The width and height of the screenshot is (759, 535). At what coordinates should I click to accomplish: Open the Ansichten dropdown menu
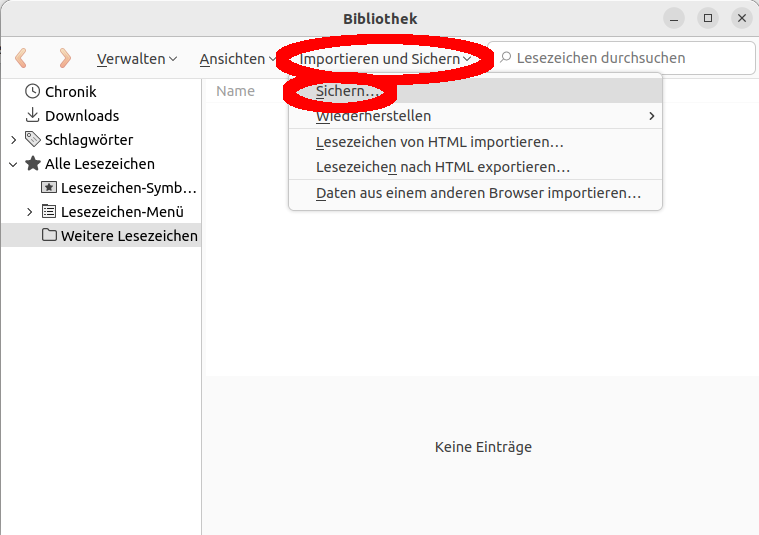237,59
